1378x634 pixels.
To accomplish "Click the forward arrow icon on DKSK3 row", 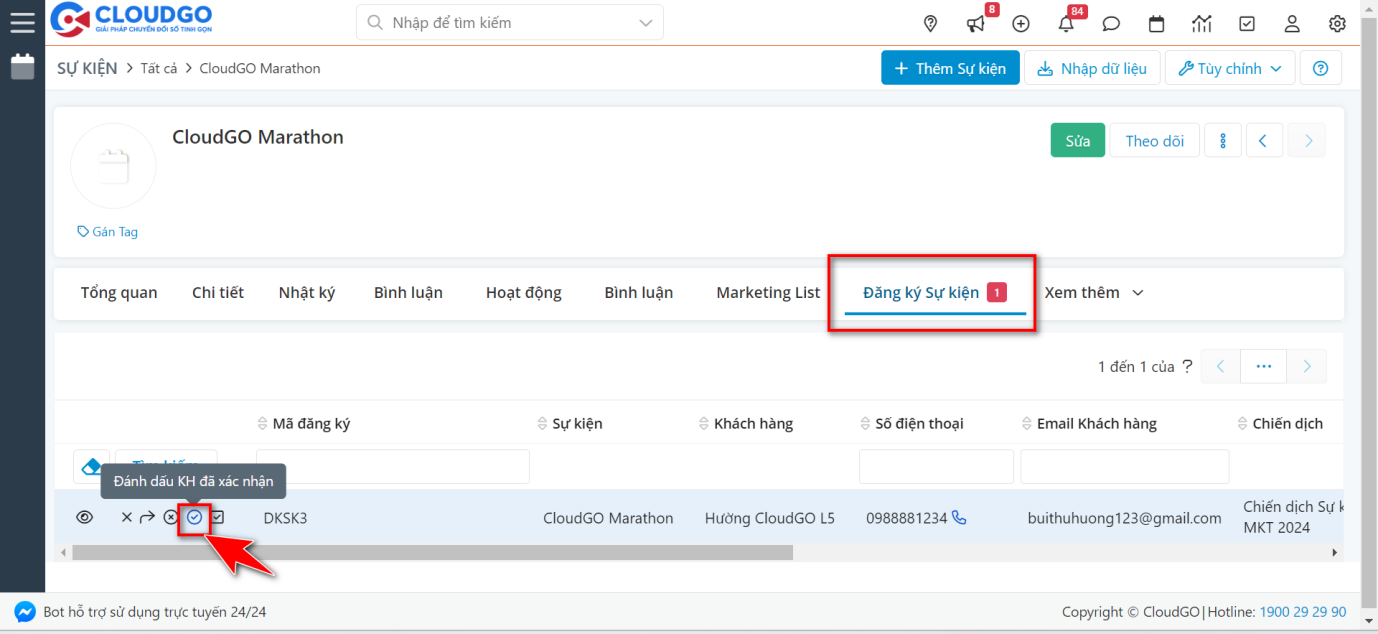I will point(147,517).
